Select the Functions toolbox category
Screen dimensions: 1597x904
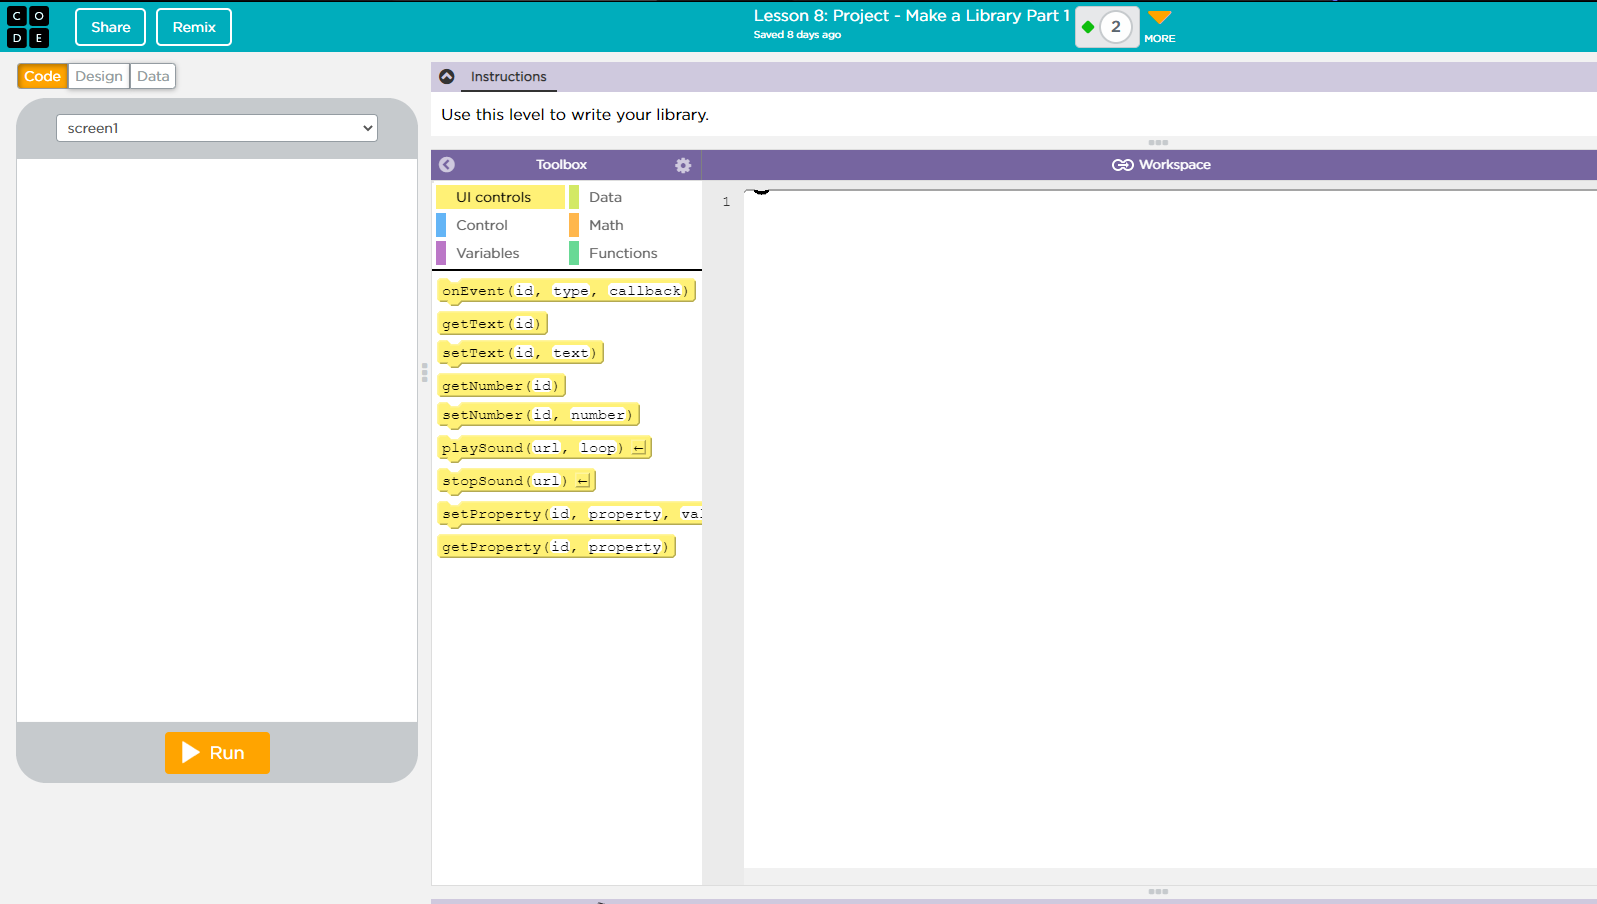click(x=635, y=253)
